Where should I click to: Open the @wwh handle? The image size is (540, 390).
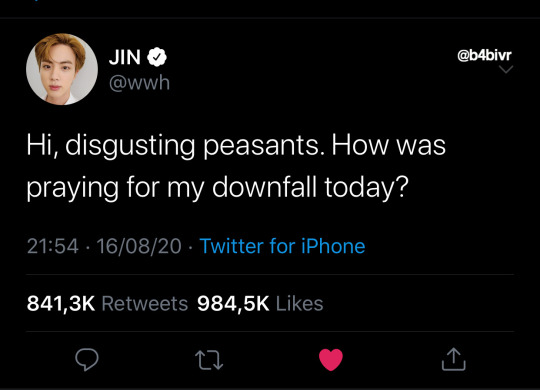coord(139,83)
